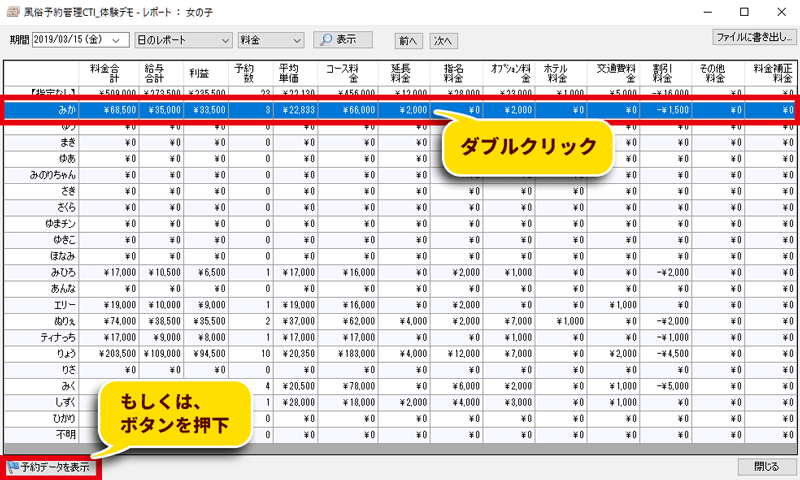Go to previous period with 前へ
Viewport: 800px width, 480px height.
(407, 41)
